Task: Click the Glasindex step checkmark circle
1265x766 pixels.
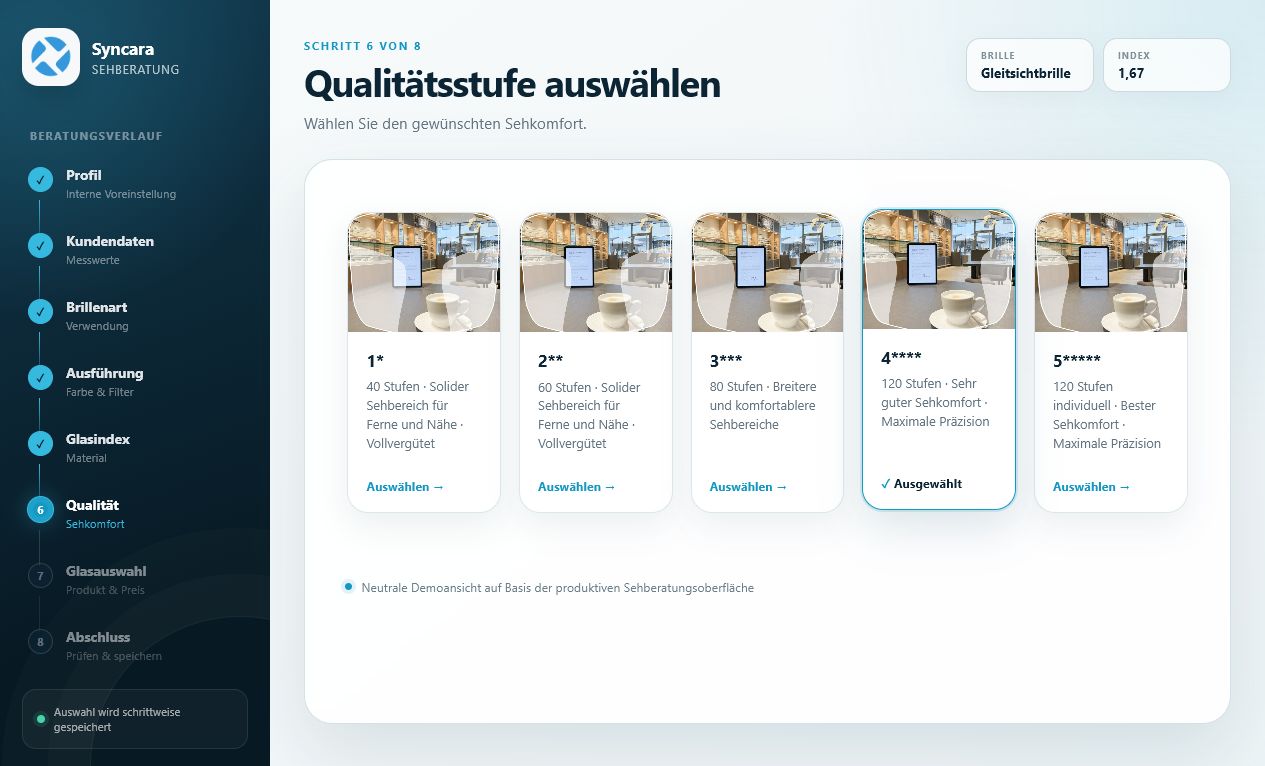Action: point(40,444)
